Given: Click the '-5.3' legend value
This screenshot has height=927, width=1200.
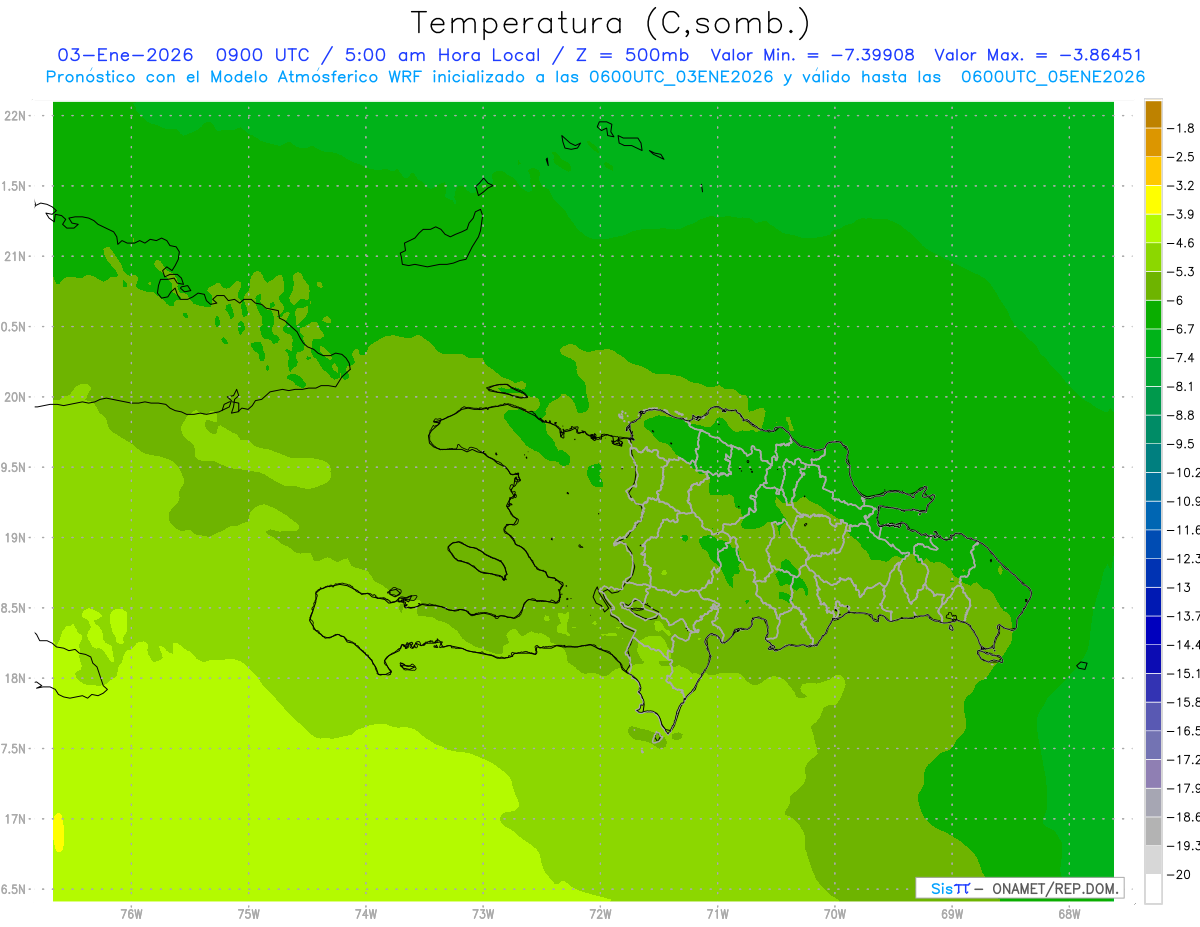Looking at the screenshot, I should pyautogui.click(x=1181, y=272).
